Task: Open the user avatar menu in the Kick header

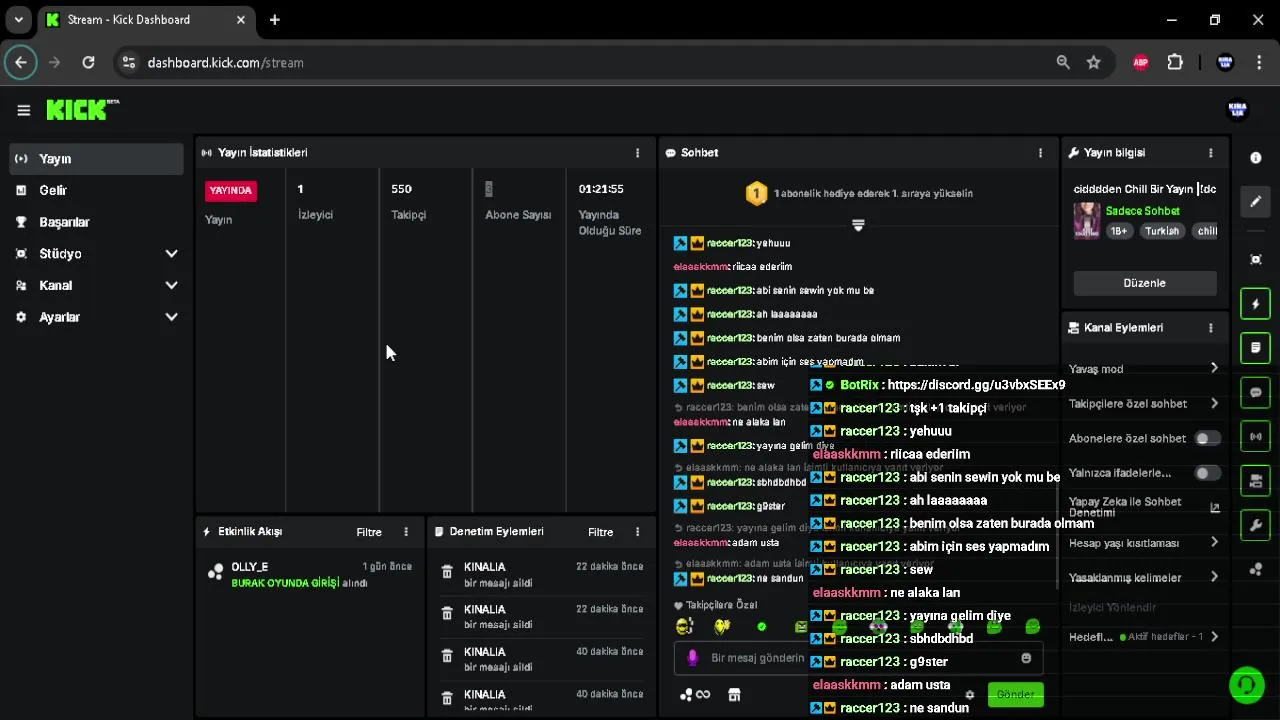Action: point(1237,110)
